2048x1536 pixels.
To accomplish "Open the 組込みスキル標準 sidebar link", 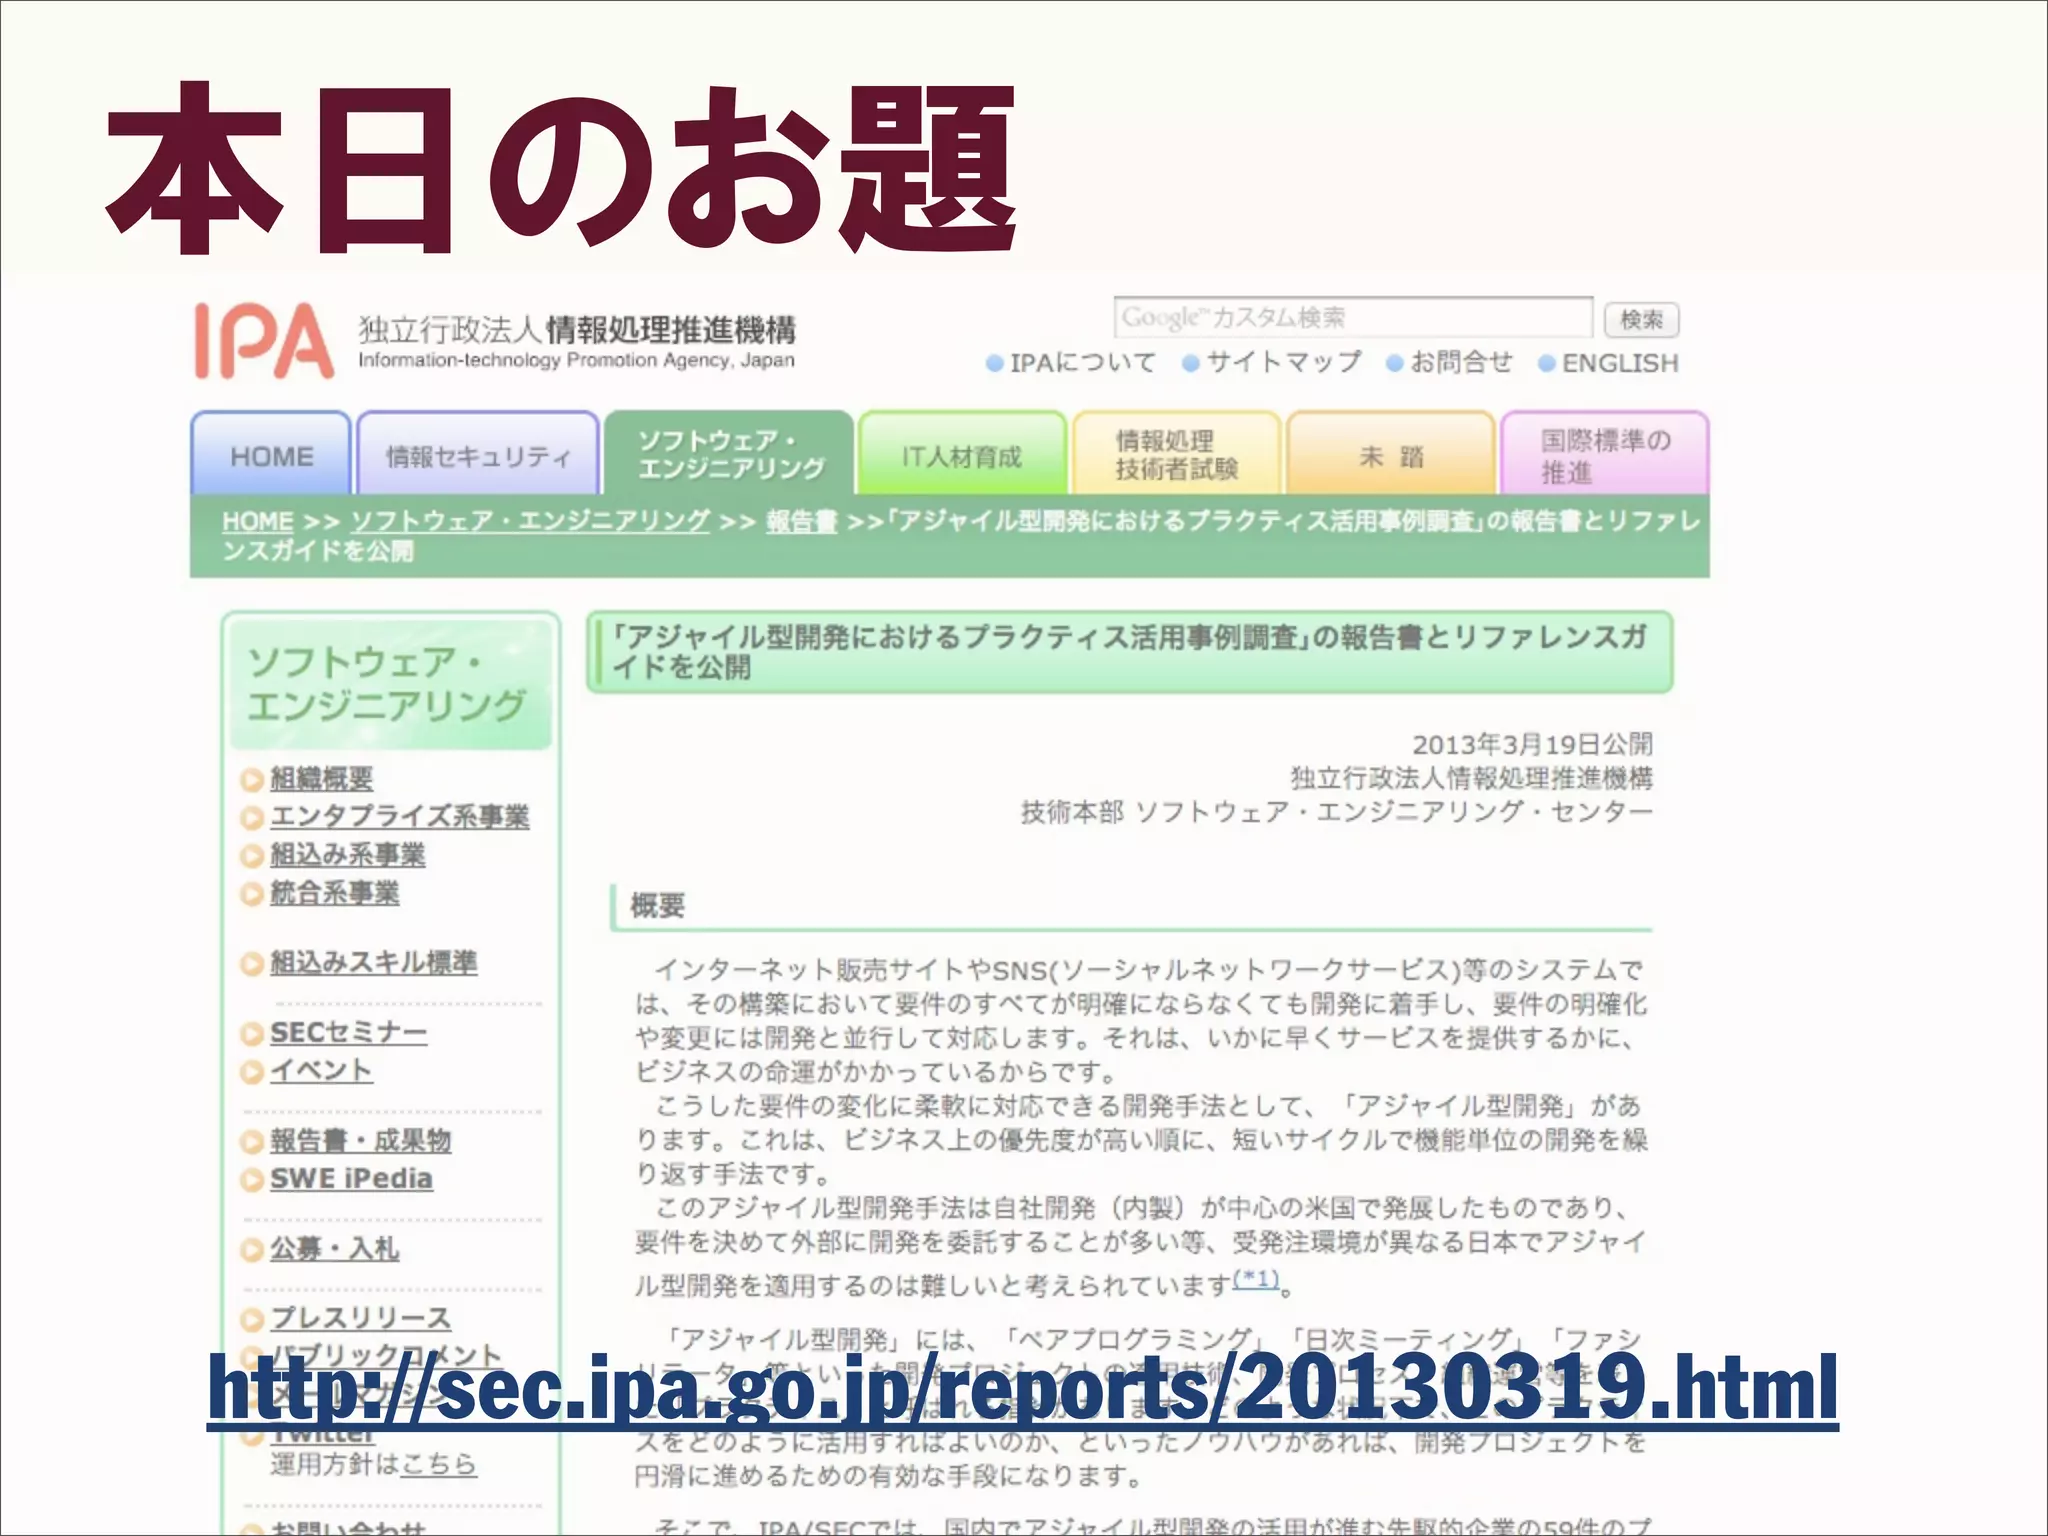I will 373,962.
